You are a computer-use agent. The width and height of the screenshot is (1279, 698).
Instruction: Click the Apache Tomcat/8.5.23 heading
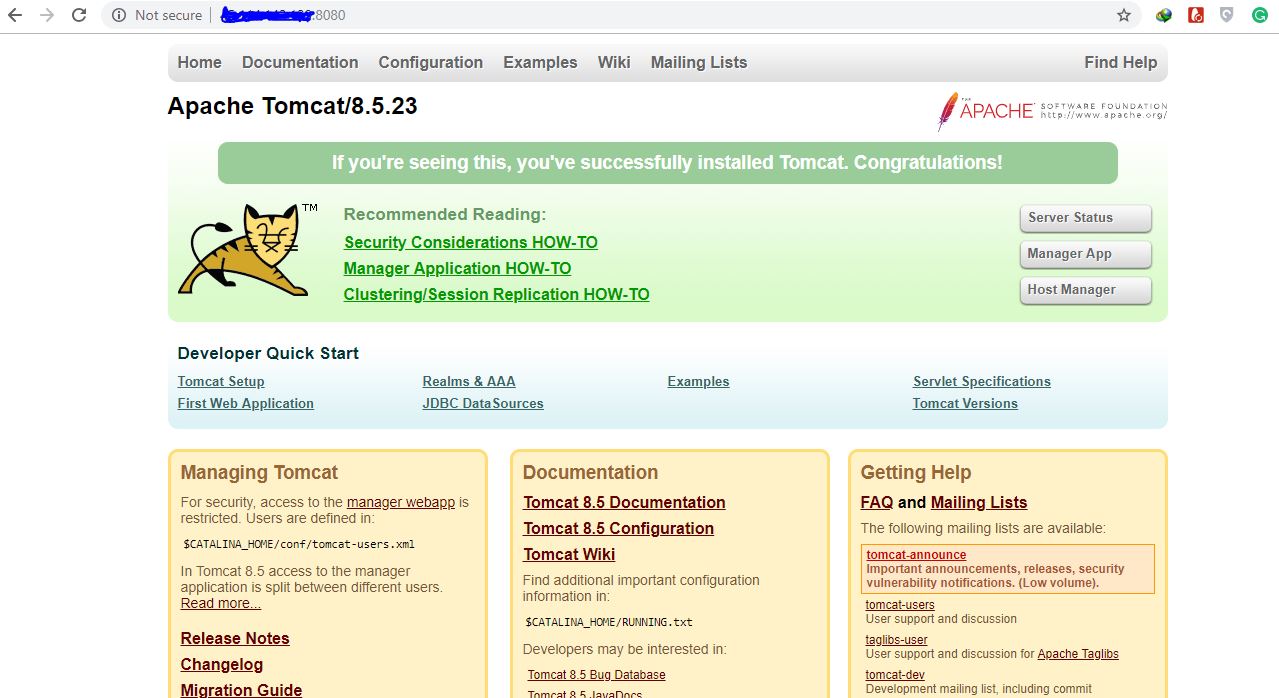pos(292,106)
